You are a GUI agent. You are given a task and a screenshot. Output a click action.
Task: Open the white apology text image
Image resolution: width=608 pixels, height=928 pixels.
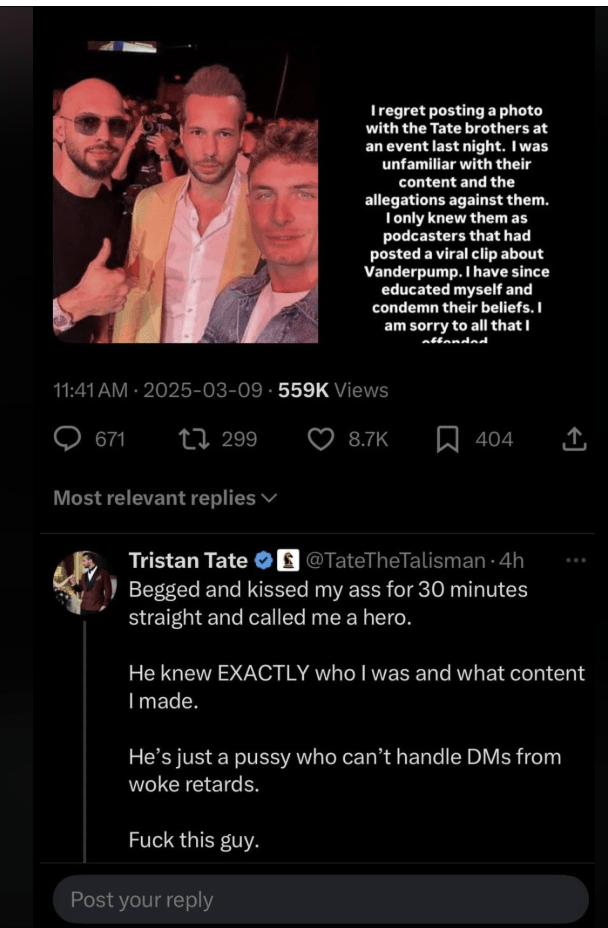click(455, 222)
